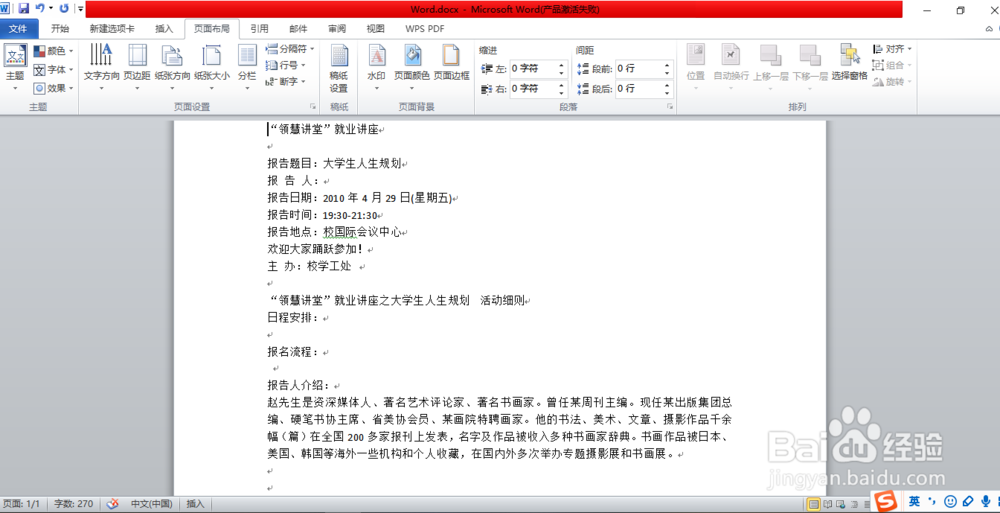Select the print layout view button
The width and height of the screenshot is (1000, 513).
pyautogui.click(x=813, y=505)
